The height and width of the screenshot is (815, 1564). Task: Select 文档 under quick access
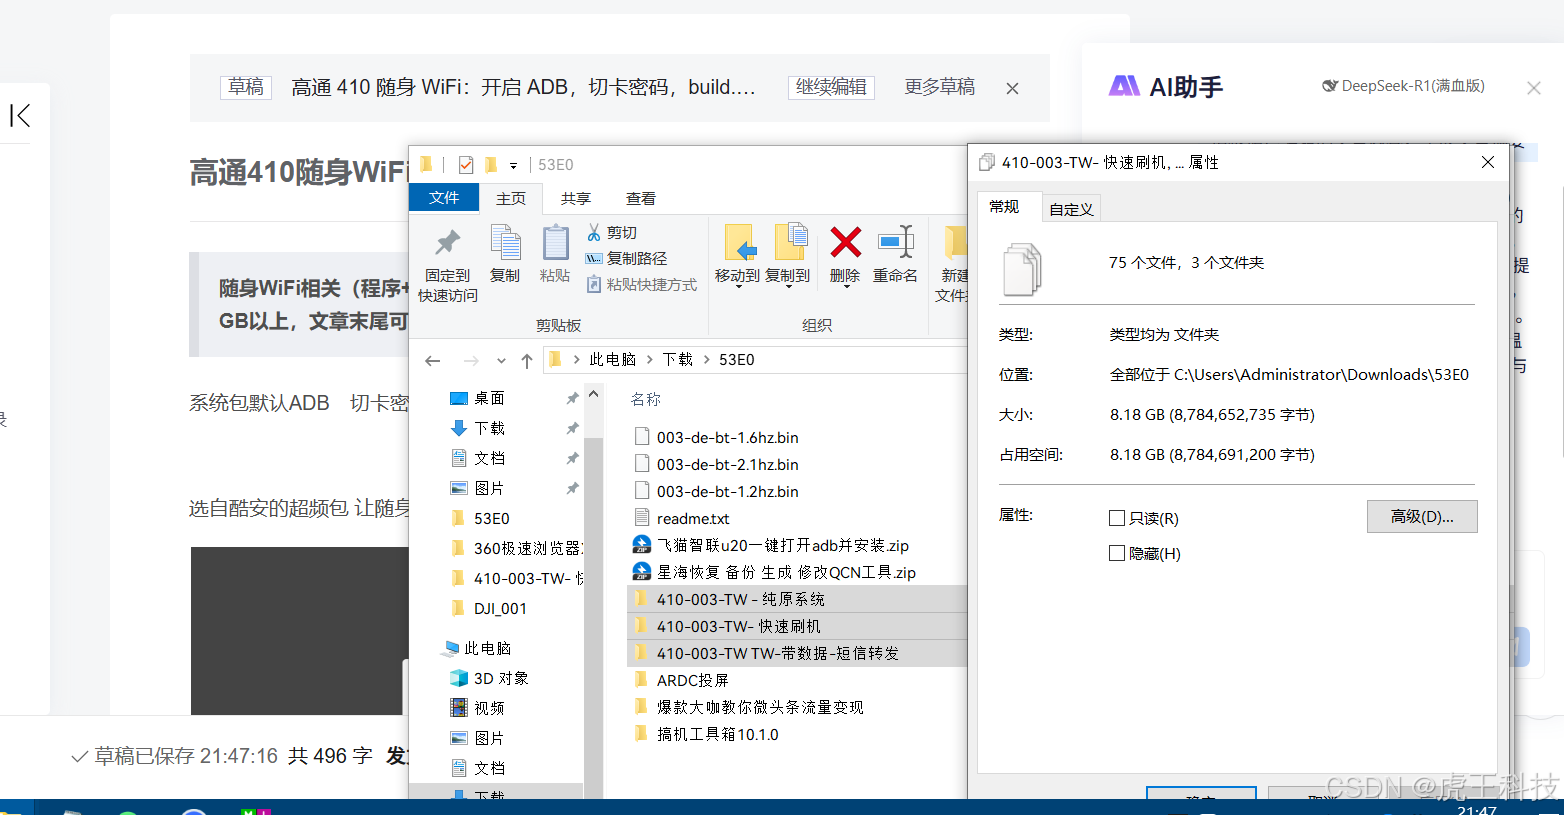pyautogui.click(x=489, y=458)
